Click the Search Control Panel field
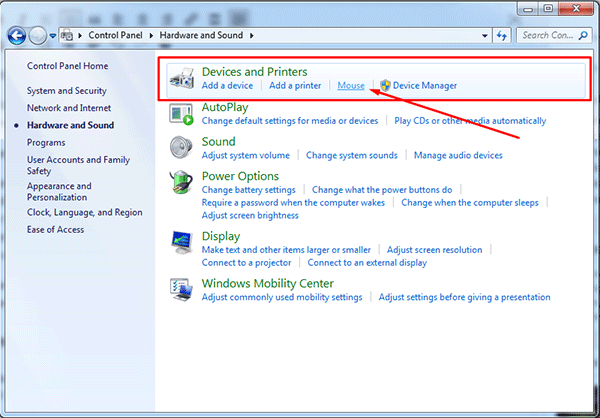The height and width of the screenshot is (418, 600). 554,36
